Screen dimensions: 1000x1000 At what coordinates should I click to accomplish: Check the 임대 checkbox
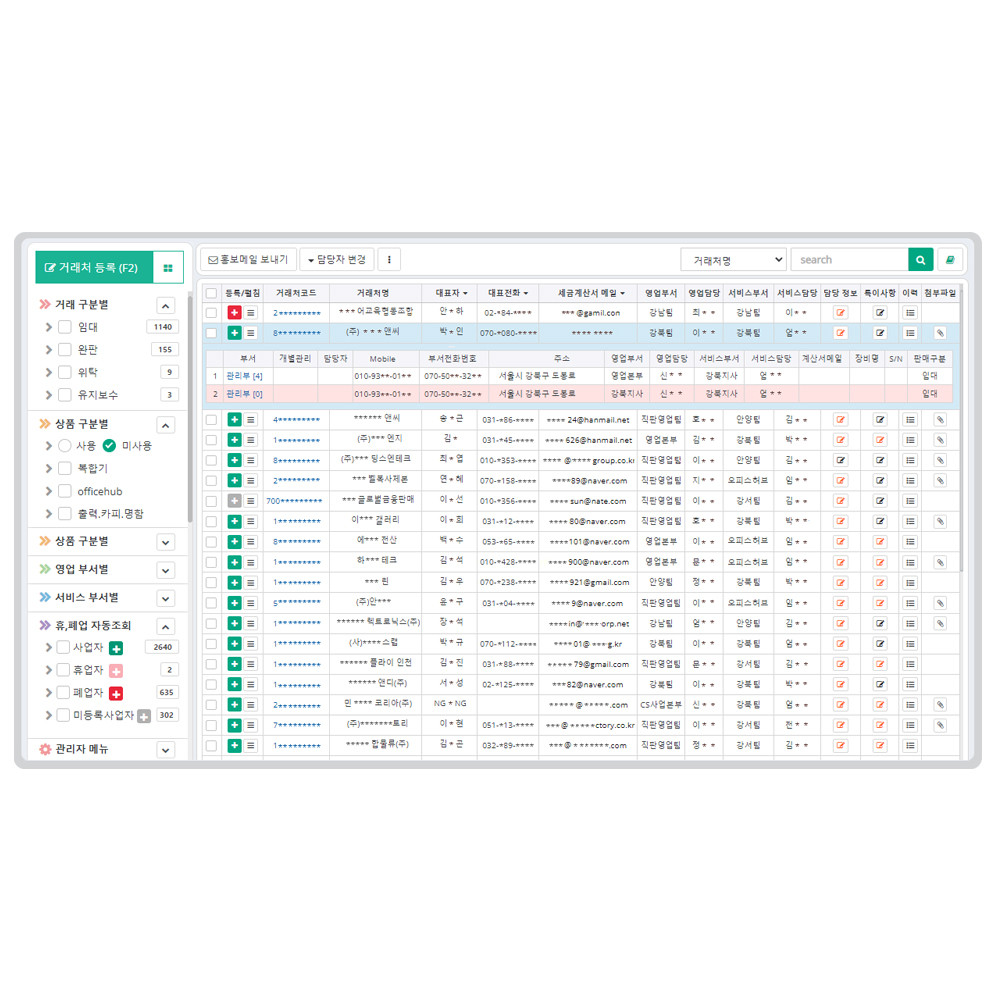tap(65, 327)
